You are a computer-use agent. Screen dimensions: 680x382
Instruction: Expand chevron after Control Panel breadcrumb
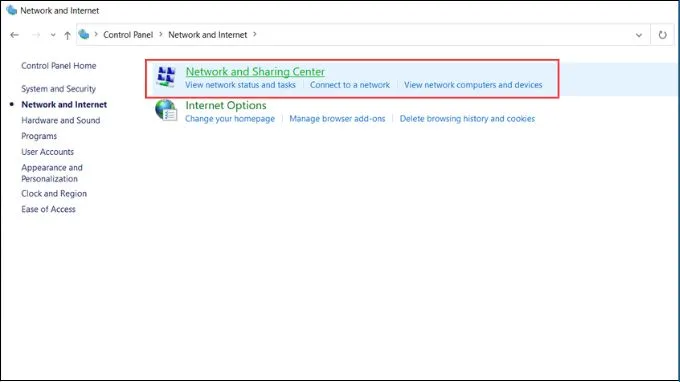point(160,34)
